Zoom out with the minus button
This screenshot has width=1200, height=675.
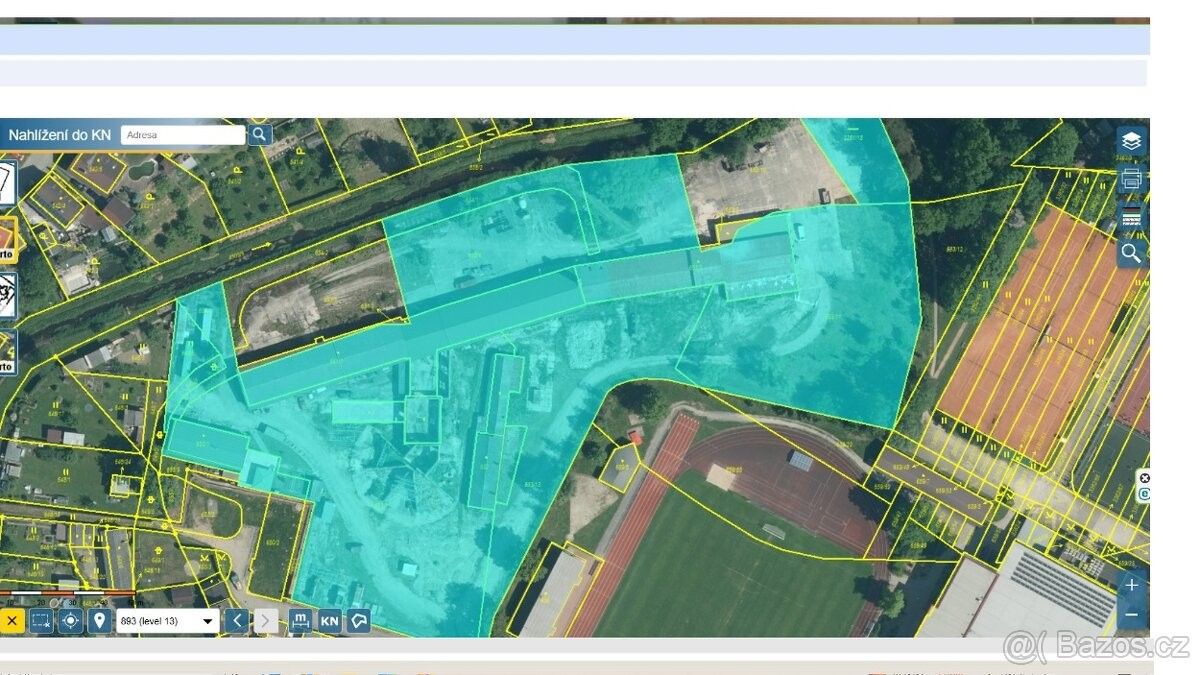[x=1131, y=614]
